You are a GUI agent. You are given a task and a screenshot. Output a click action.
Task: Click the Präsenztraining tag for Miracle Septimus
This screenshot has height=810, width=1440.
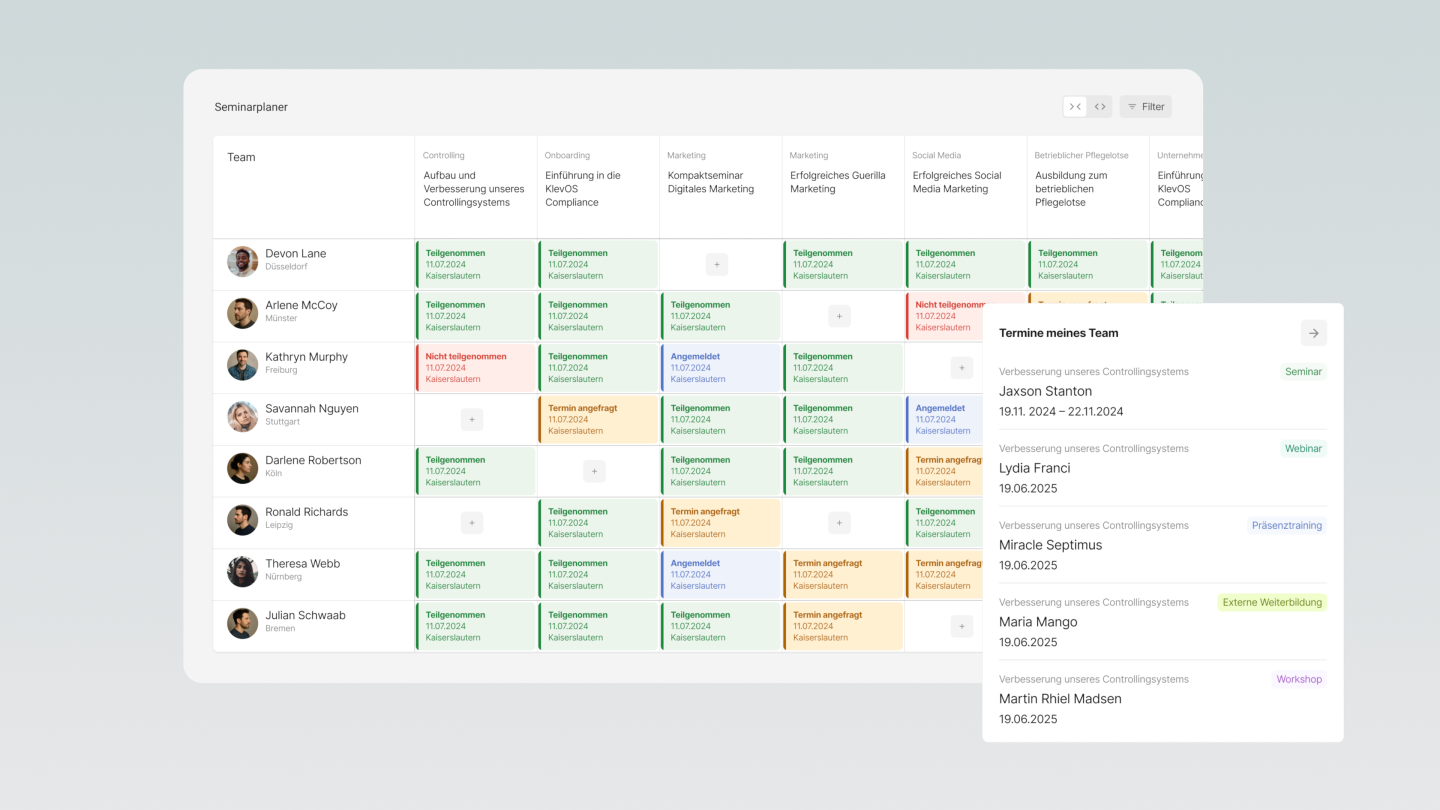(1286, 525)
